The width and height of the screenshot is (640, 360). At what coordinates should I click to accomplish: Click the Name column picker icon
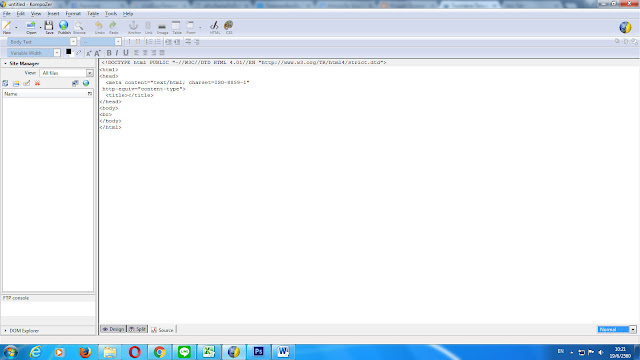[89, 94]
